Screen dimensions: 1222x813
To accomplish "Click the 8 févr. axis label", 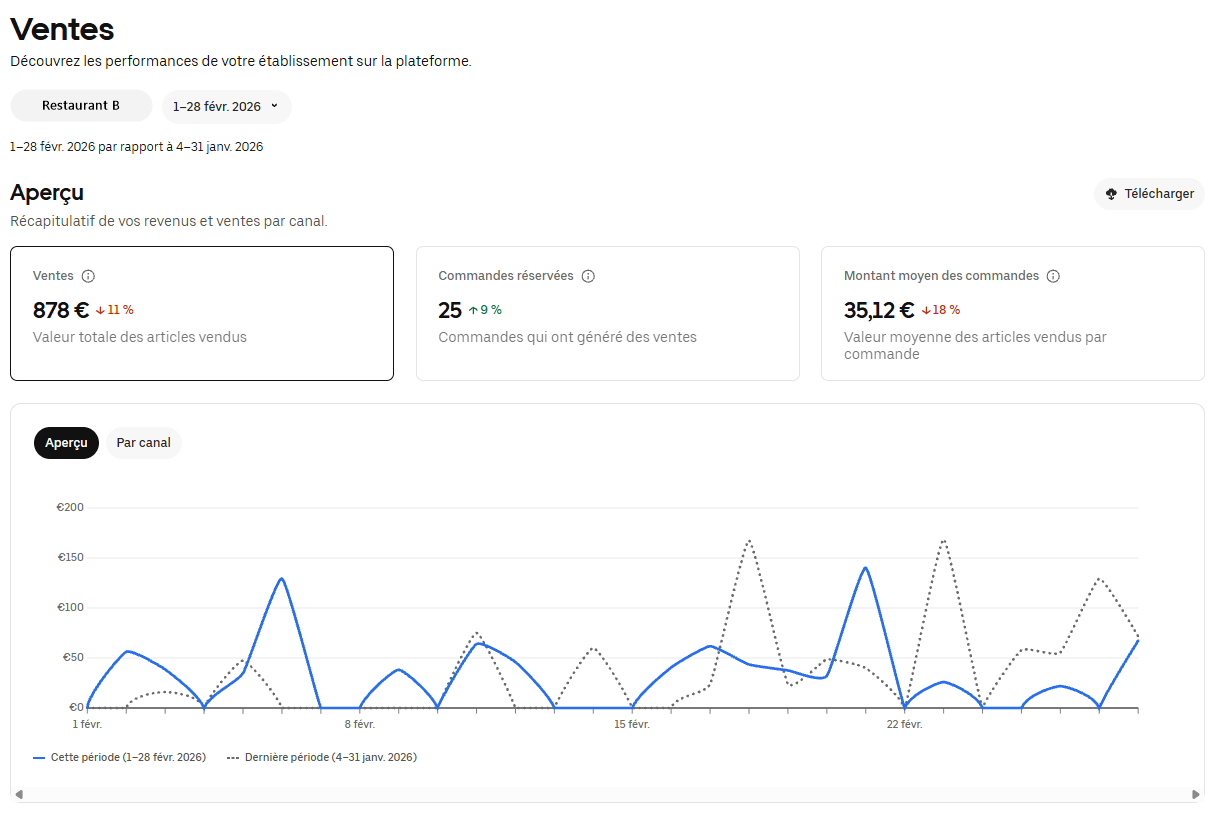I will (x=359, y=724).
